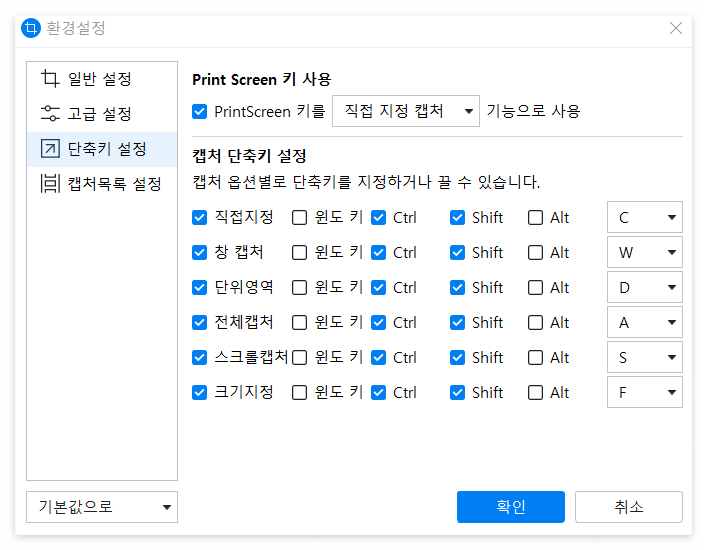Viewport: 707px width, 550px height.
Task: Click the arrow icon beside 단축키 설정
Action: coord(50,148)
